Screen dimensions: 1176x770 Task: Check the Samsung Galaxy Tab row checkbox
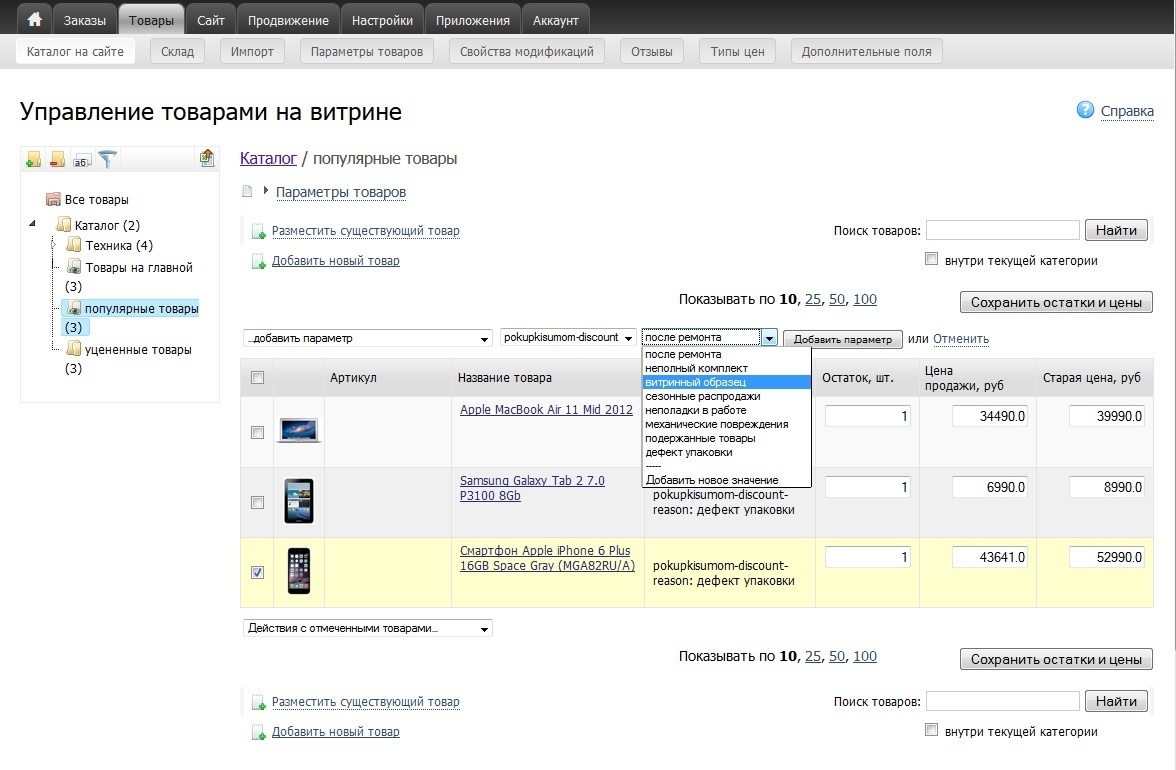257,502
